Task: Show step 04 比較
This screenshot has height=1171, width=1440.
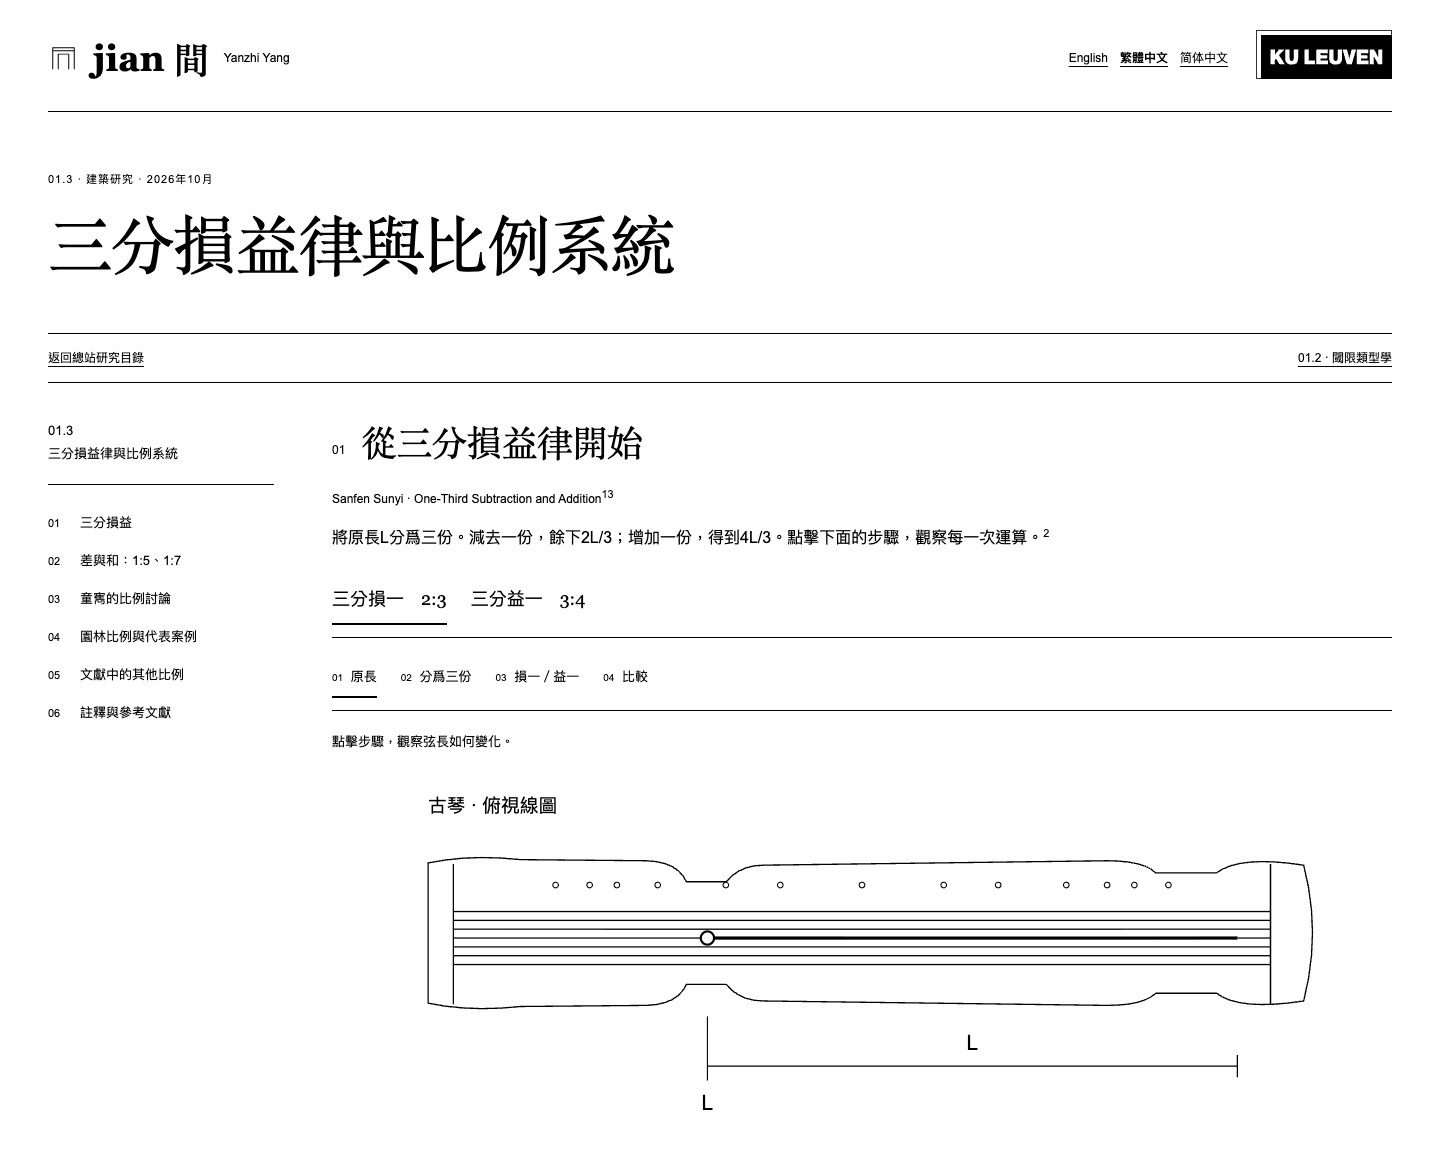Action: (626, 677)
